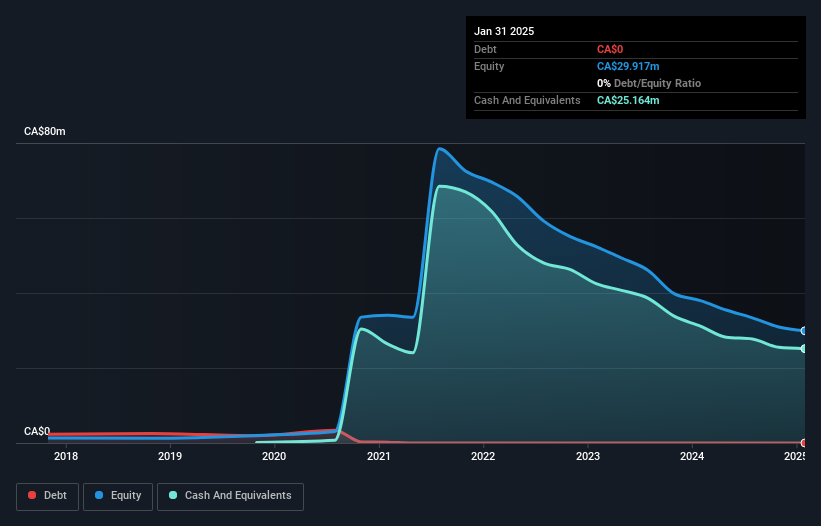Screen dimensions: 821x526
Task: Click the CA$25.164m cash value
Action: (x=628, y=100)
